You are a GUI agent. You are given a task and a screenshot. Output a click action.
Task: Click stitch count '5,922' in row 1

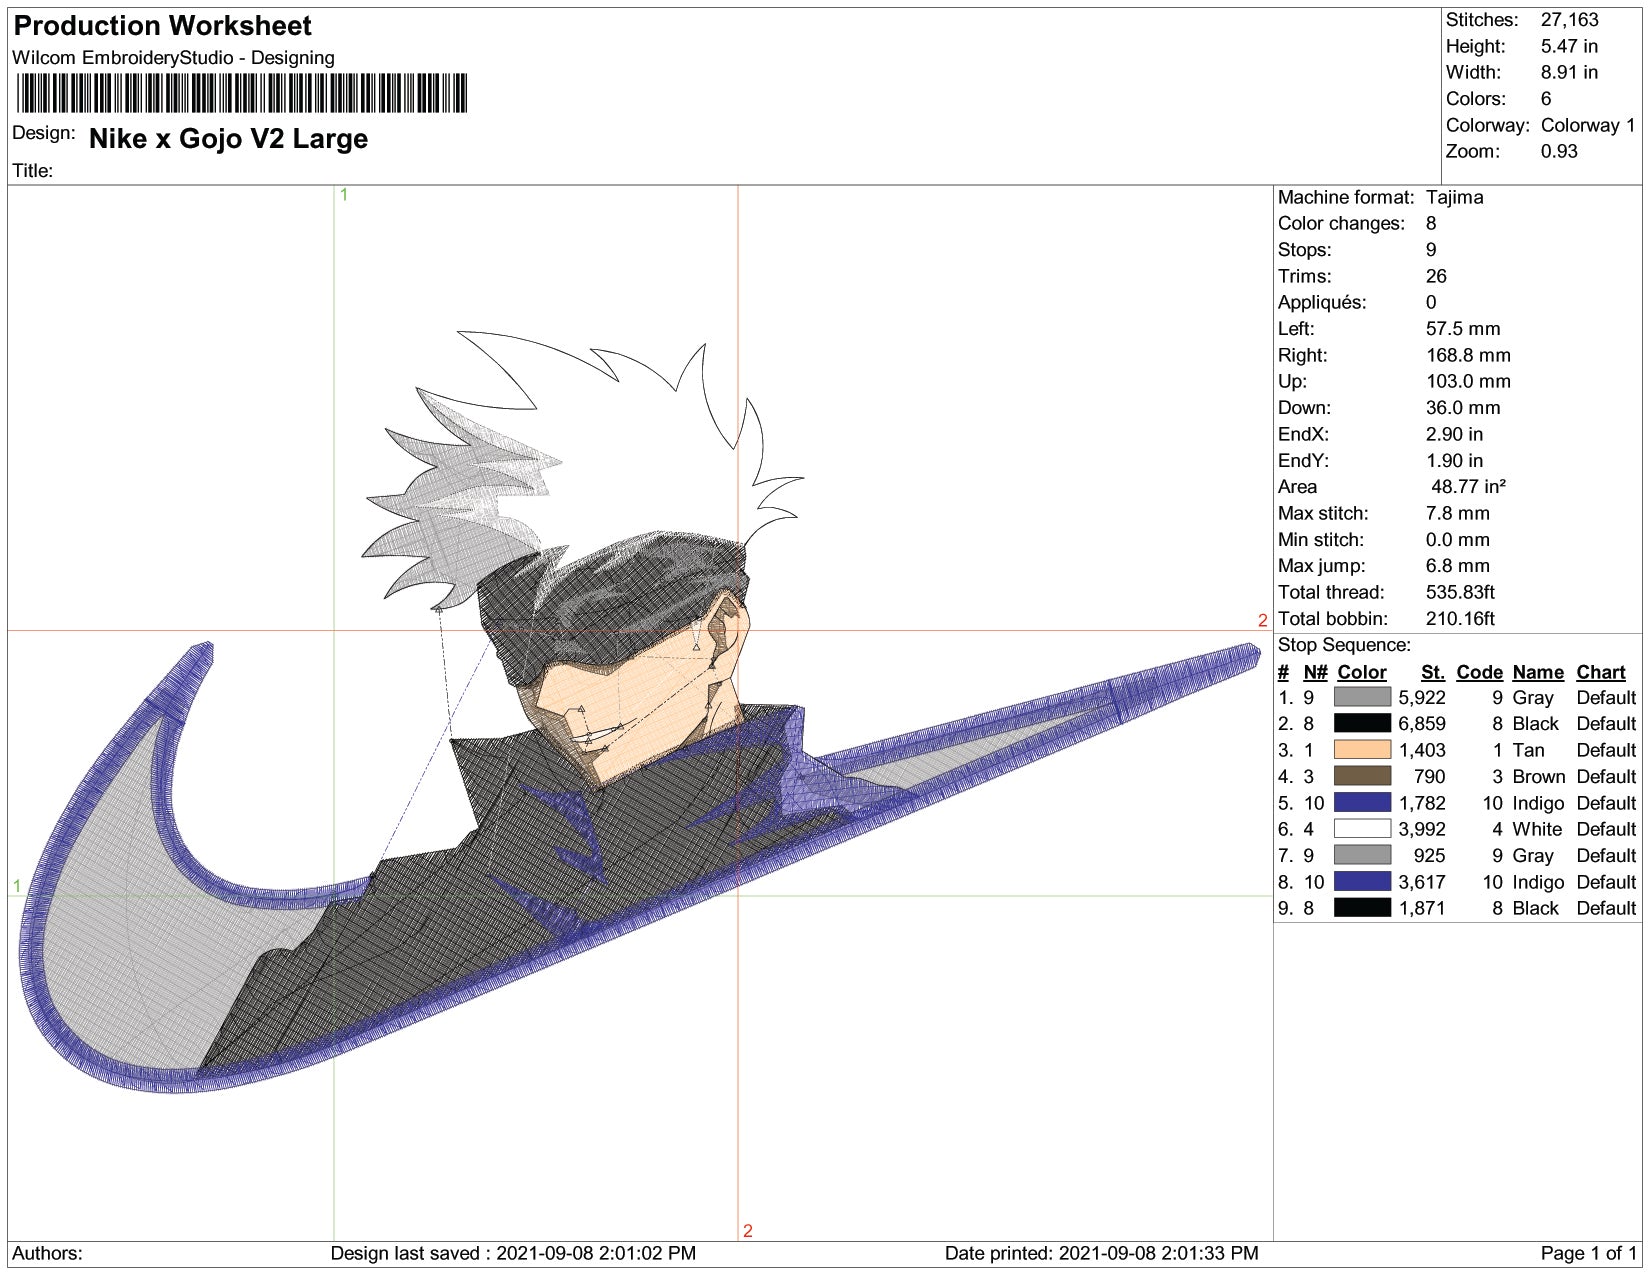1422,697
